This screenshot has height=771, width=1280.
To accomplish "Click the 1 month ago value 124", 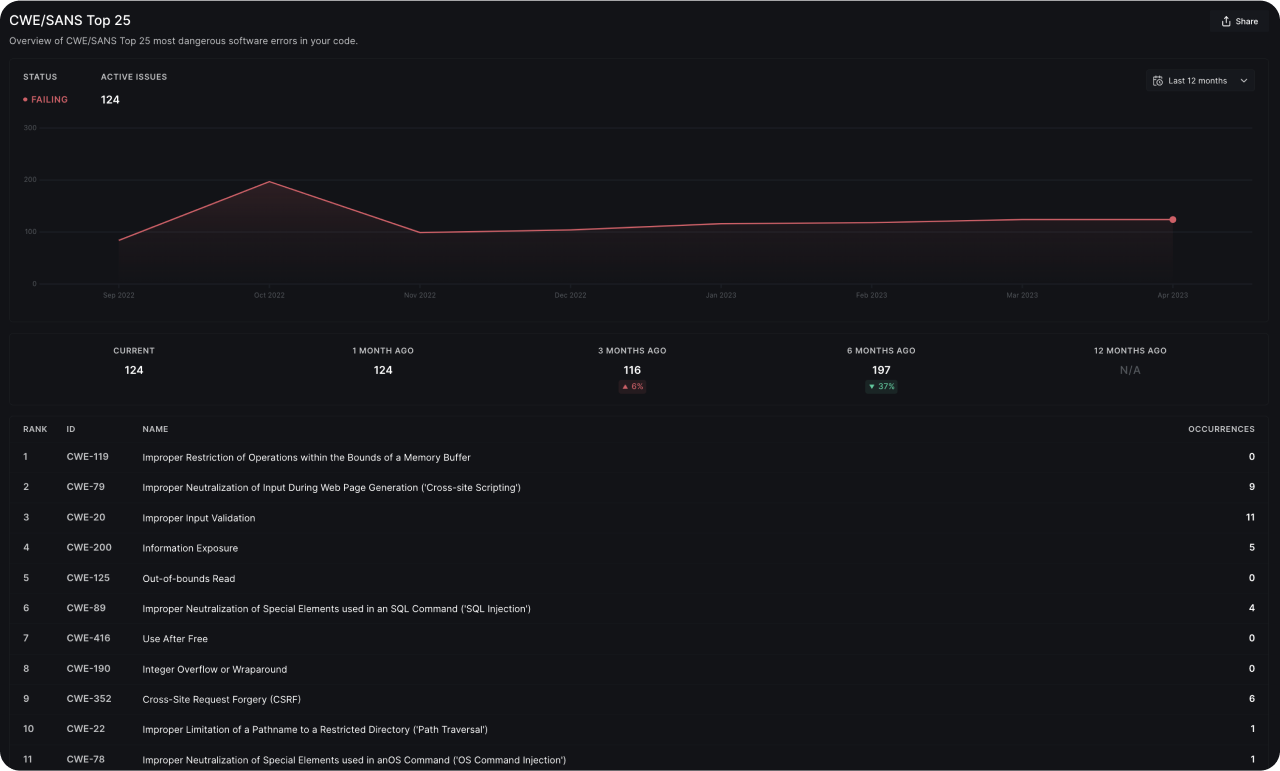I will click(383, 370).
